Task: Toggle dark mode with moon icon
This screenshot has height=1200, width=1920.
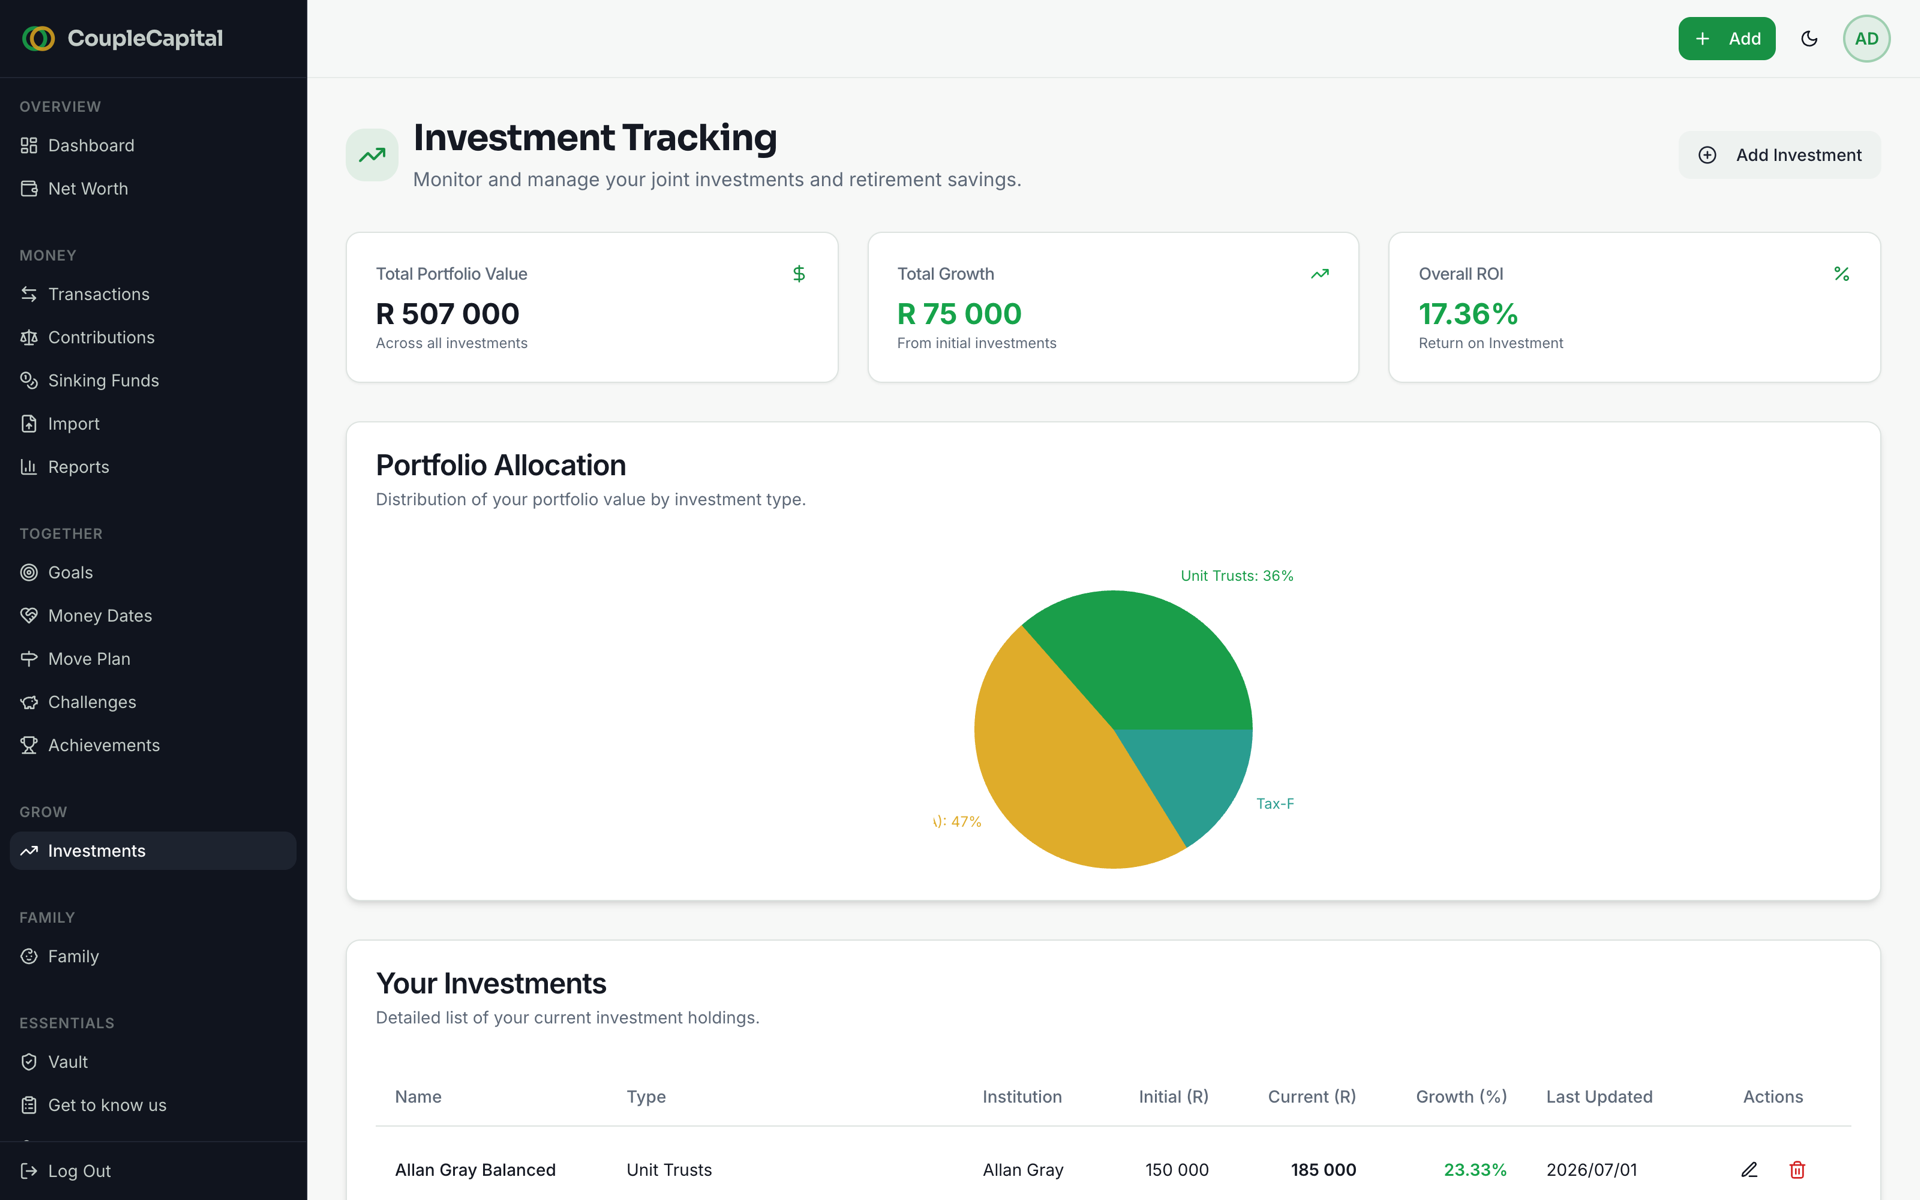Action: coord(1809,39)
